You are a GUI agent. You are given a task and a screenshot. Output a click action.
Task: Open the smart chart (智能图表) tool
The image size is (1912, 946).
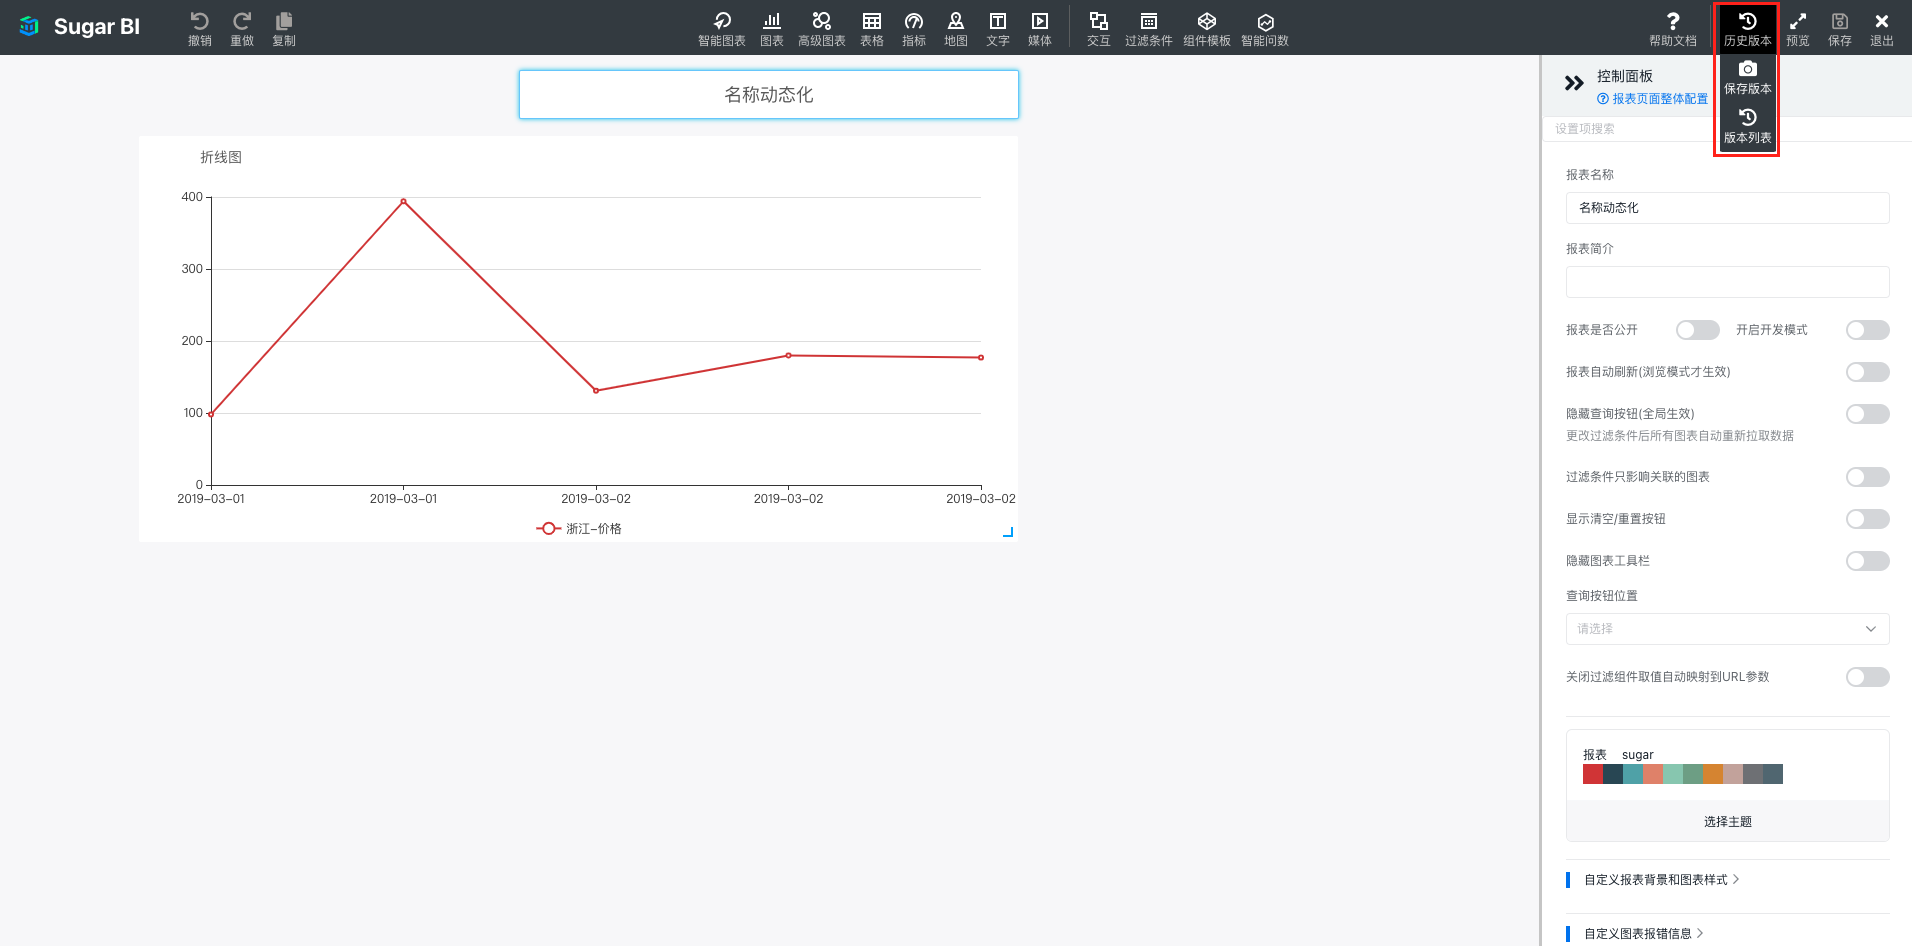tap(722, 28)
